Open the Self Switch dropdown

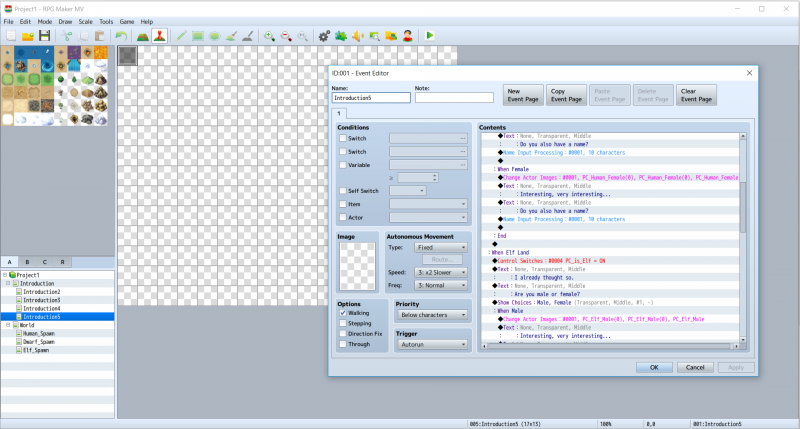point(408,191)
